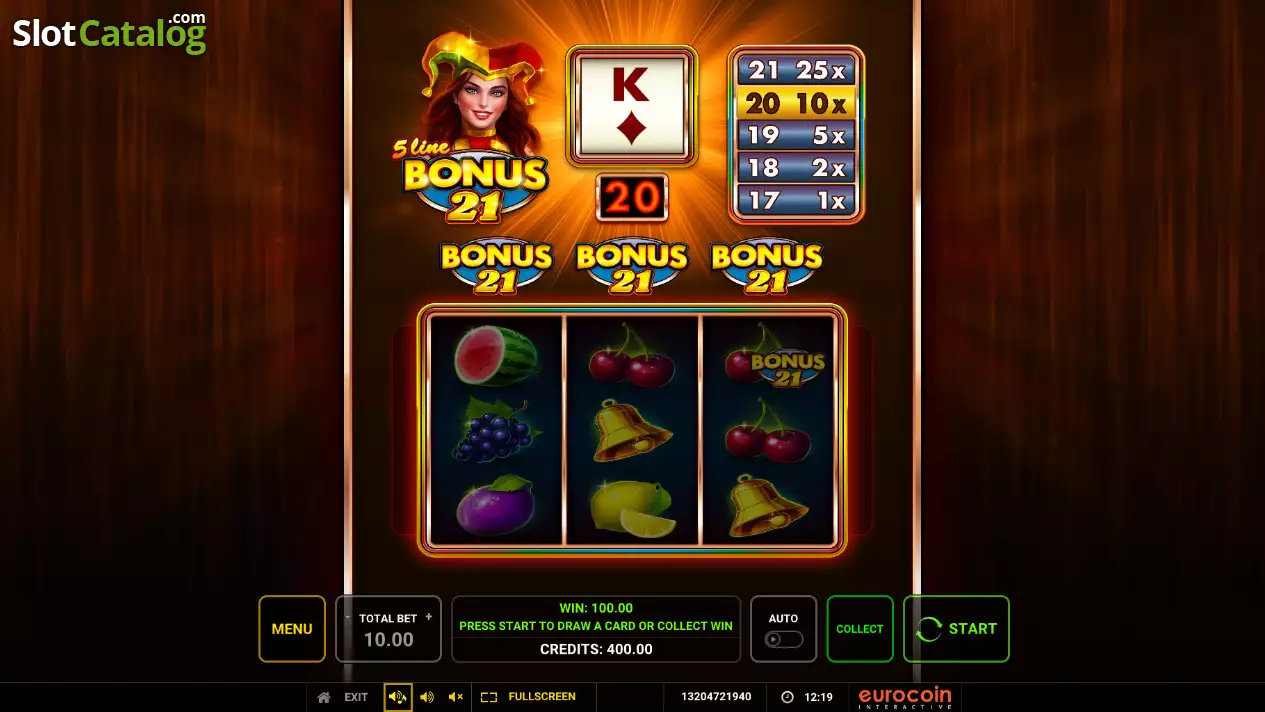Screen dimensions: 1265x712
Task: Click the Eurocoin Interactive logo
Action: click(x=905, y=697)
